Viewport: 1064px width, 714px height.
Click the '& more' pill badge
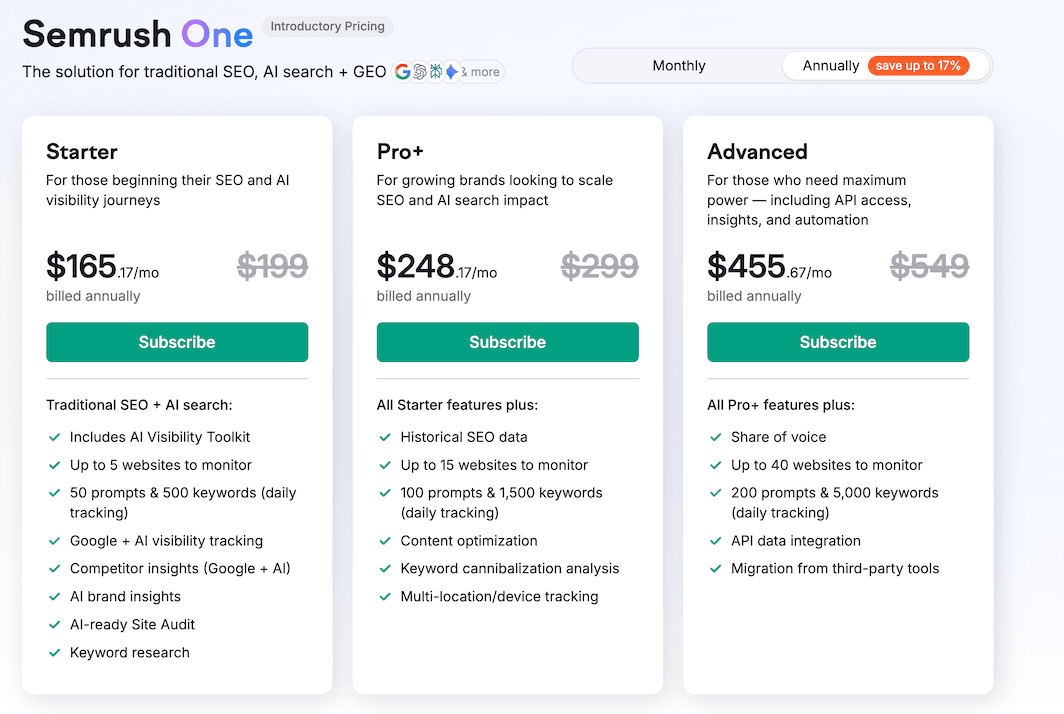tap(482, 72)
